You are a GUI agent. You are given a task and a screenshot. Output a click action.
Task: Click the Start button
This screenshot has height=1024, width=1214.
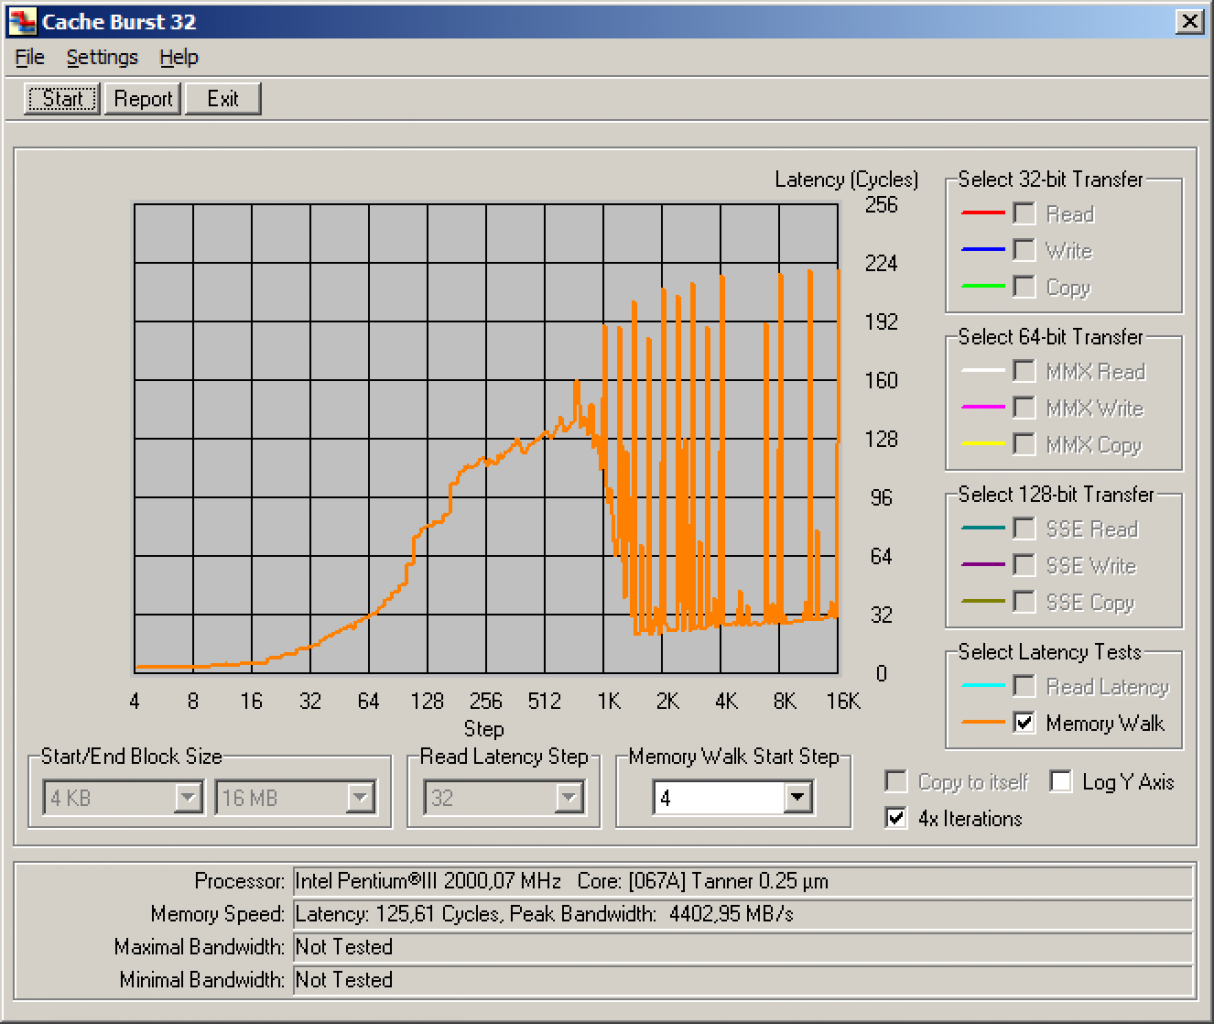[x=62, y=98]
